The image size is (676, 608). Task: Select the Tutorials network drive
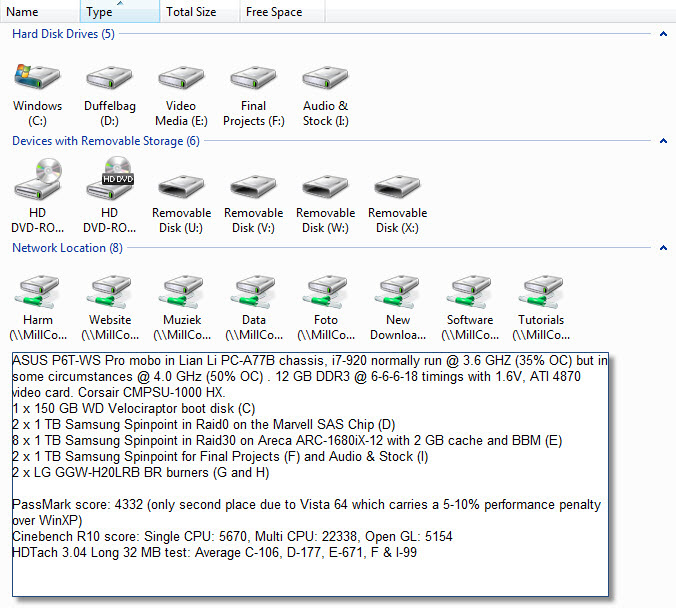click(x=541, y=292)
